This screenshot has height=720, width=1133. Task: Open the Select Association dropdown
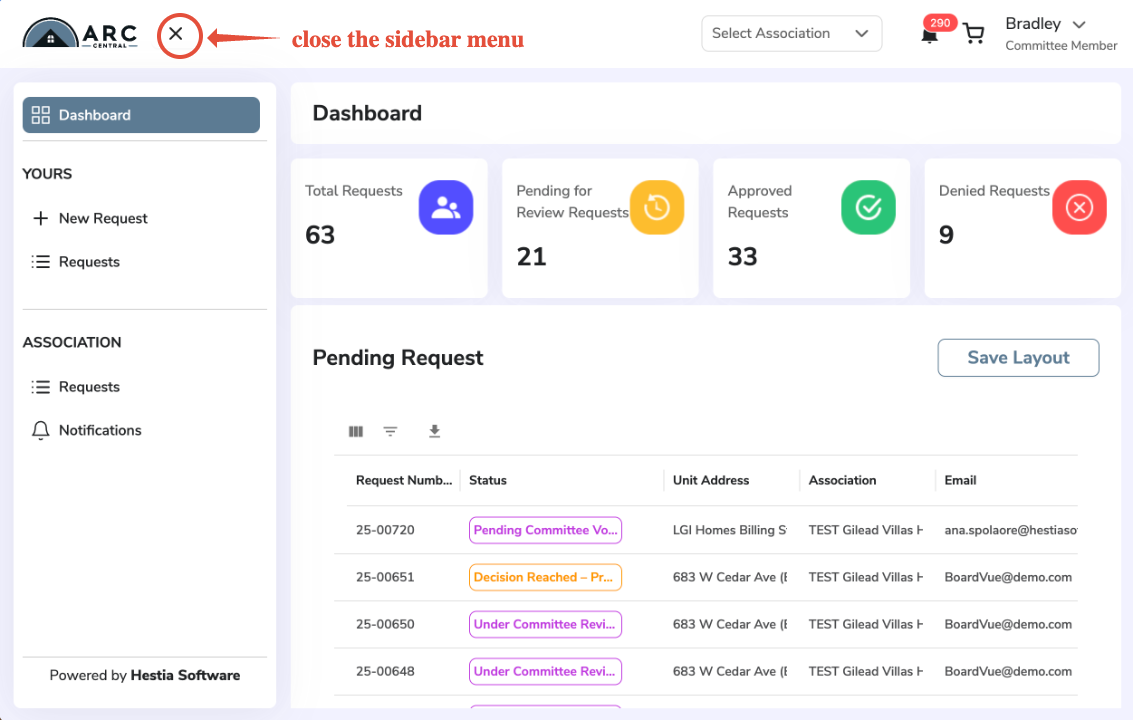click(x=791, y=33)
